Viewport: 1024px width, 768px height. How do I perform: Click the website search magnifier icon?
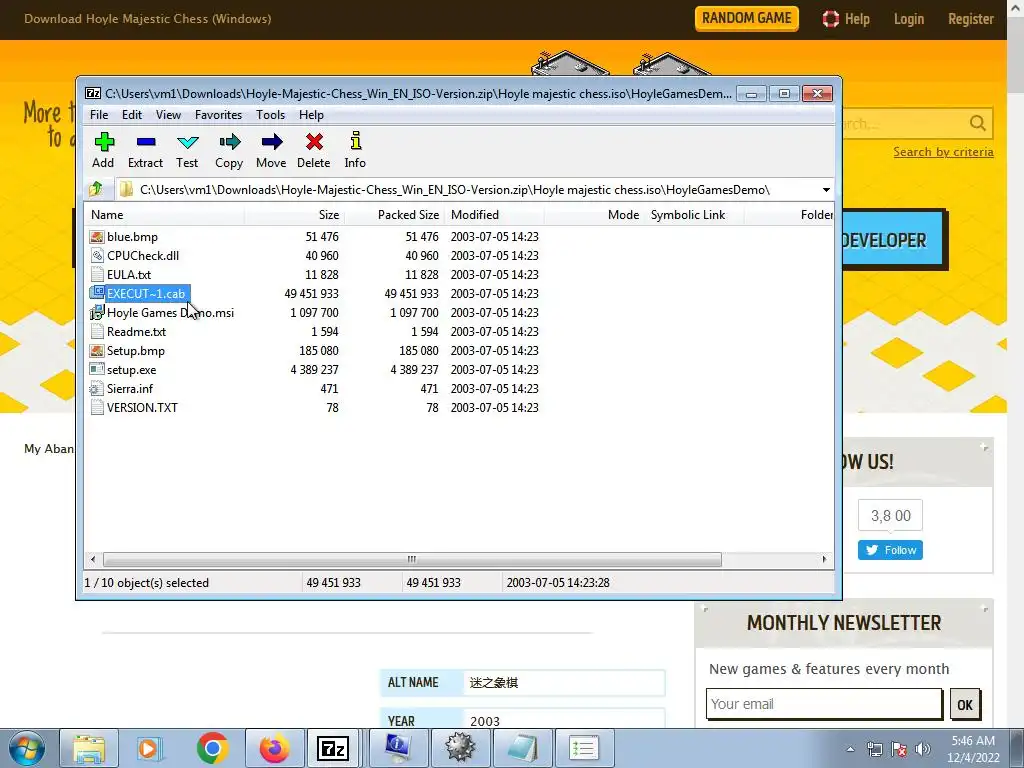click(978, 123)
